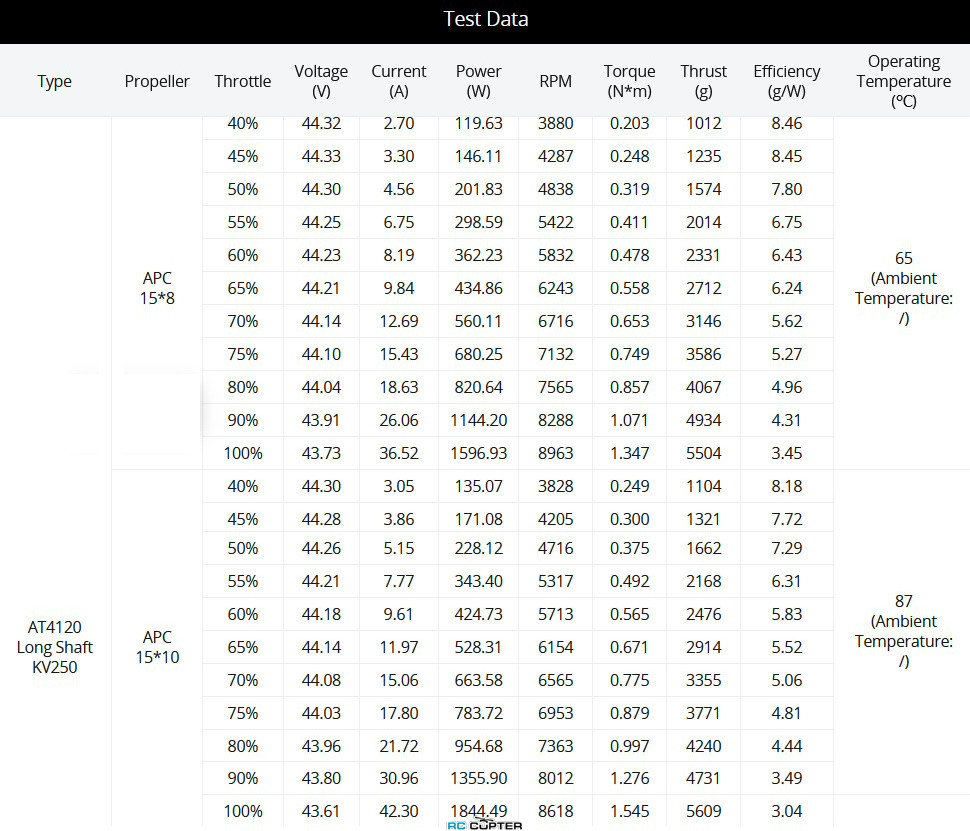Viewport: 970px width, 831px height.
Task: Click the 87 operating temperature cell
Action: [903, 631]
